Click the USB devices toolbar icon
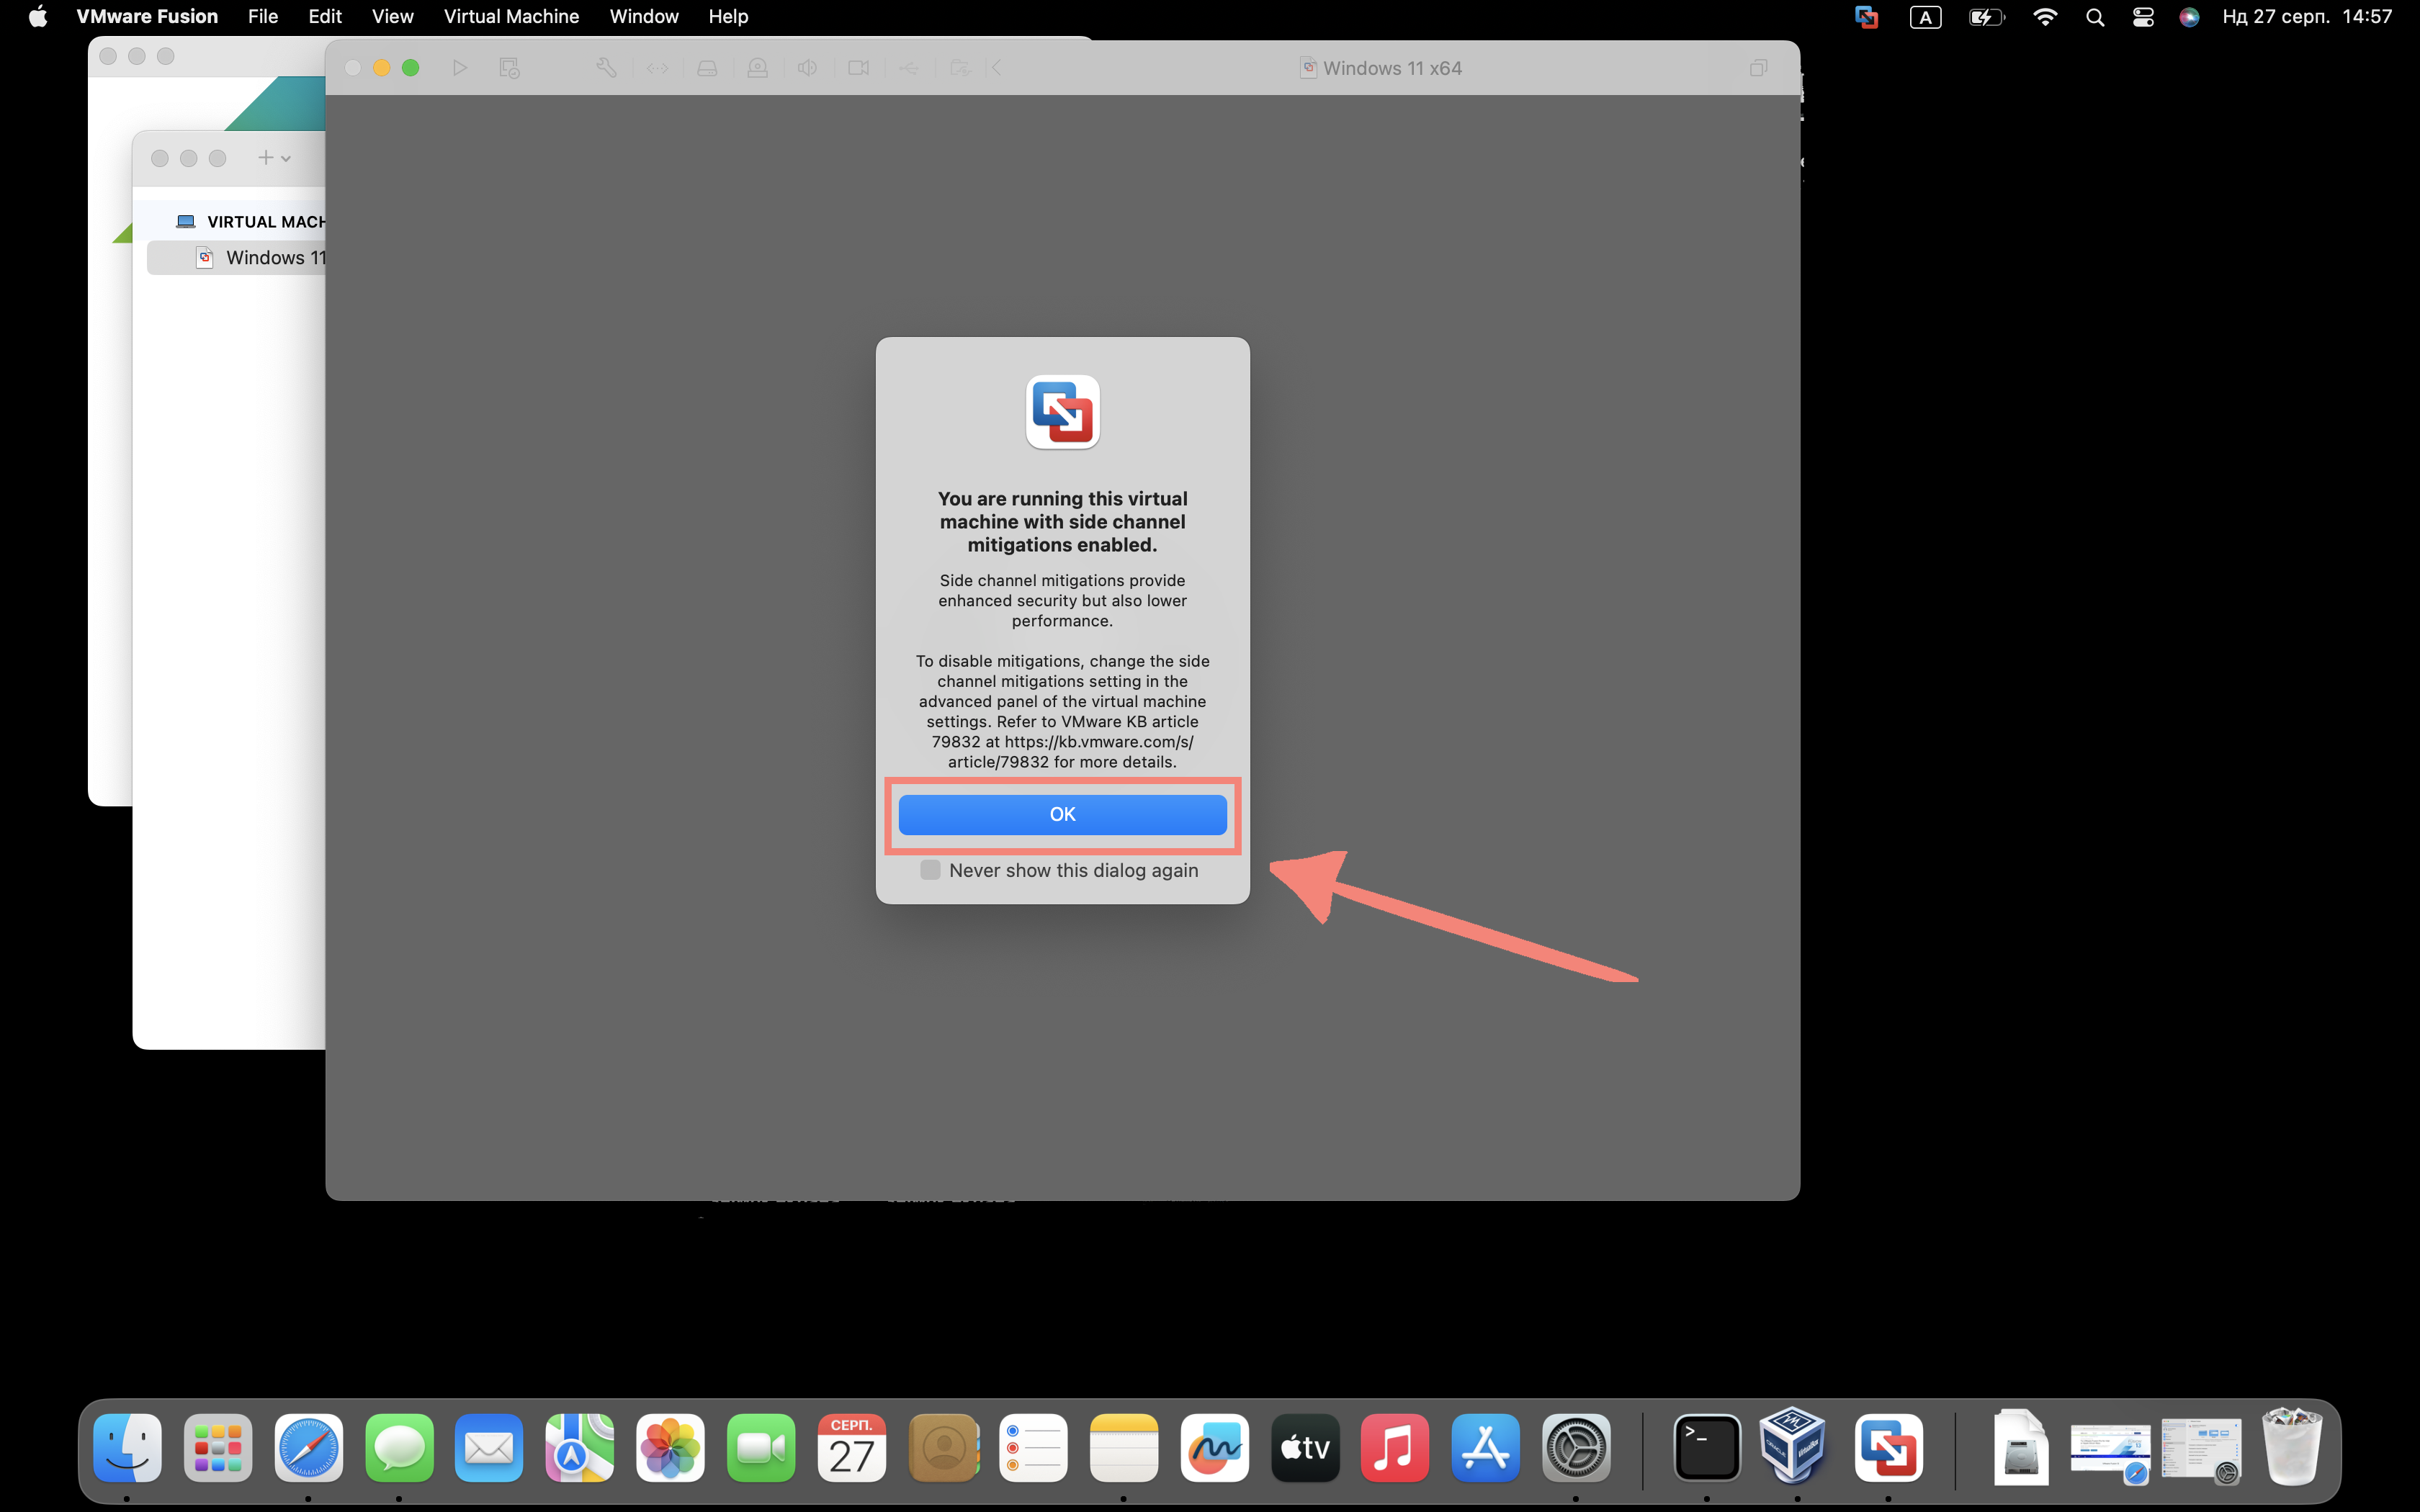Screen dimensions: 2420x1512 point(909,68)
